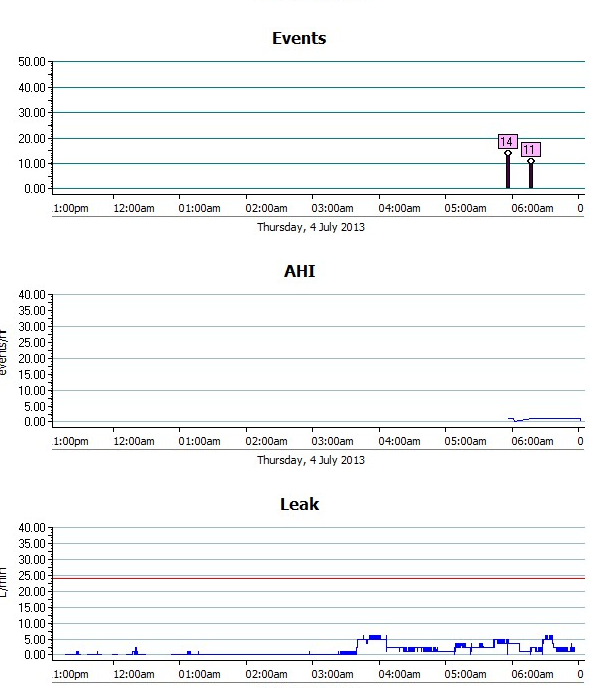
Task: Click the leak peak just before 04:00am
Action: (374, 637)
